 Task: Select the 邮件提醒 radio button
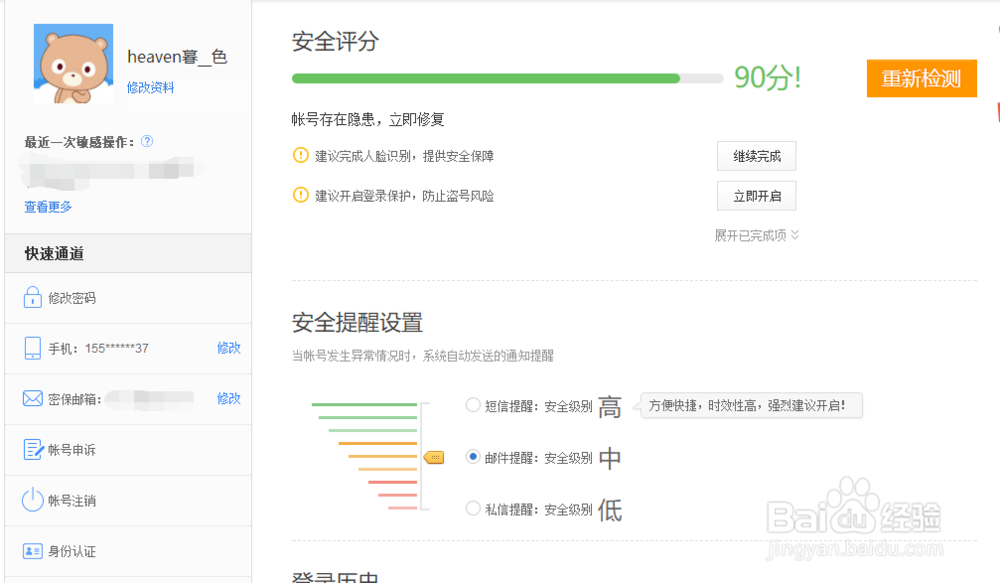(473, 457)
